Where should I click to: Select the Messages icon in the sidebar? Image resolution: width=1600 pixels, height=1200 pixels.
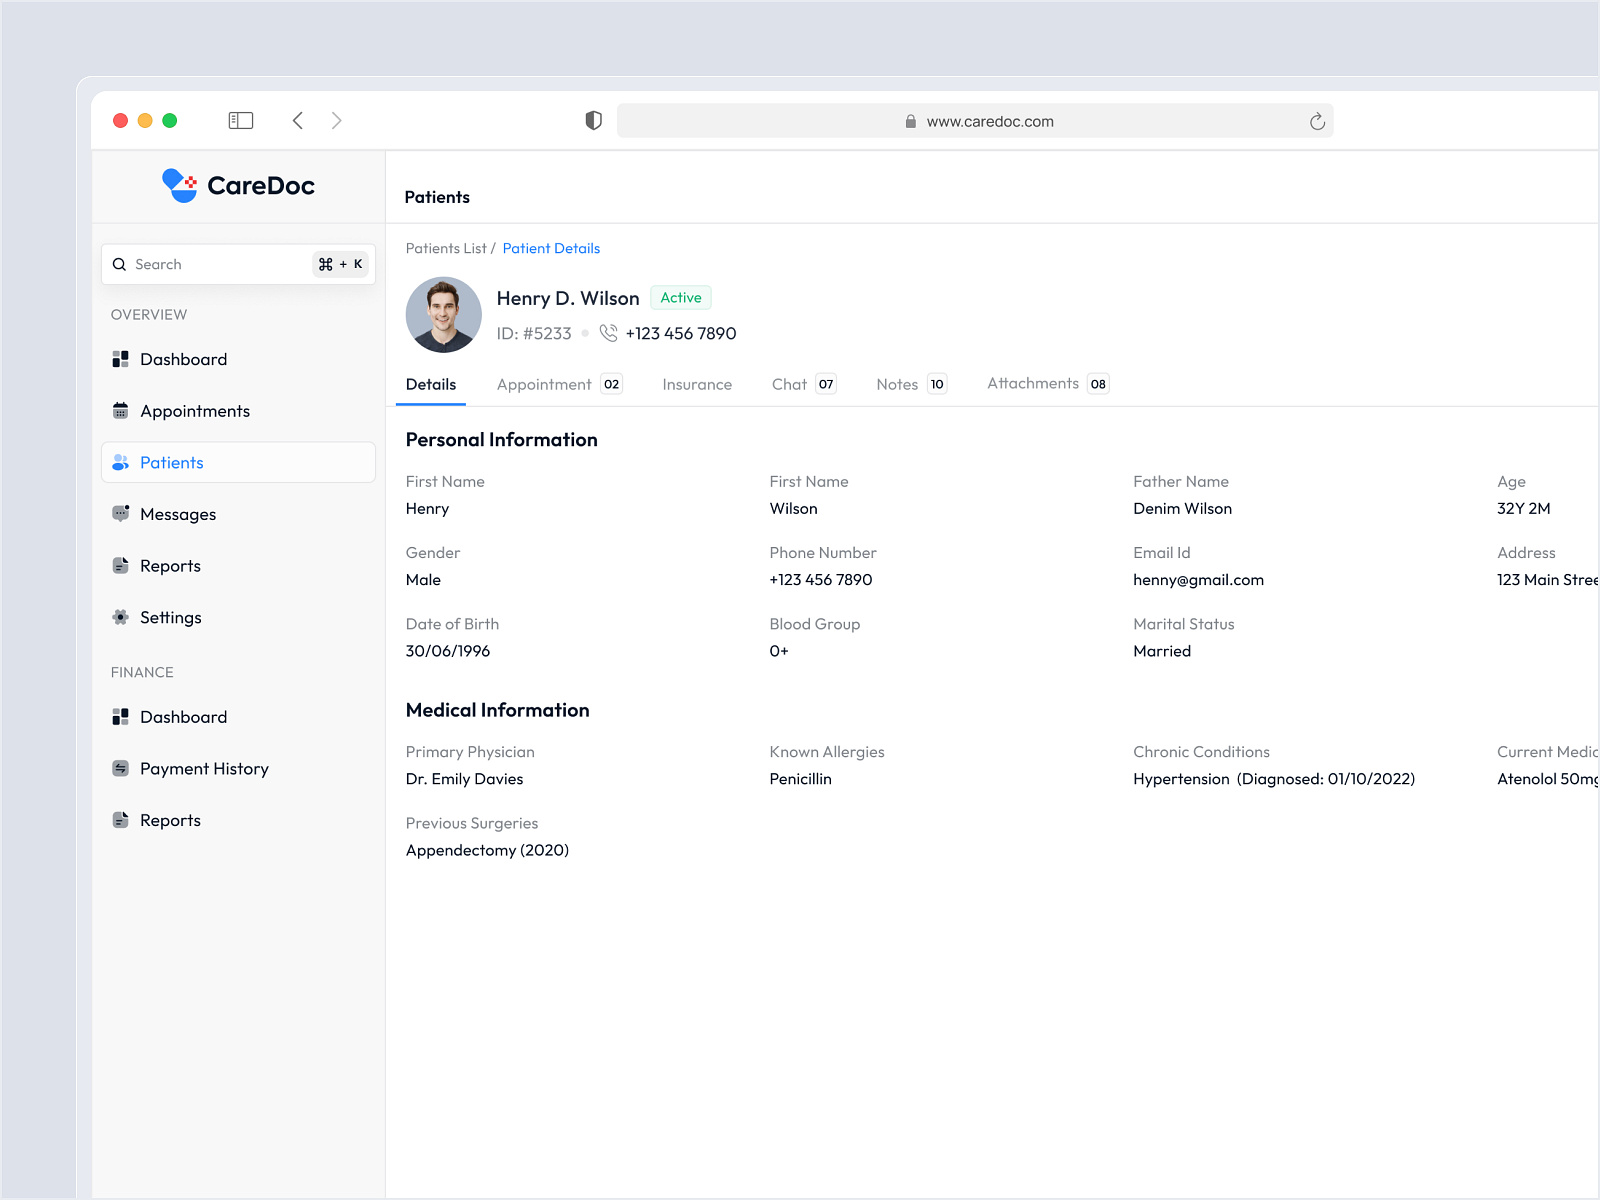[x=120, y=514]
